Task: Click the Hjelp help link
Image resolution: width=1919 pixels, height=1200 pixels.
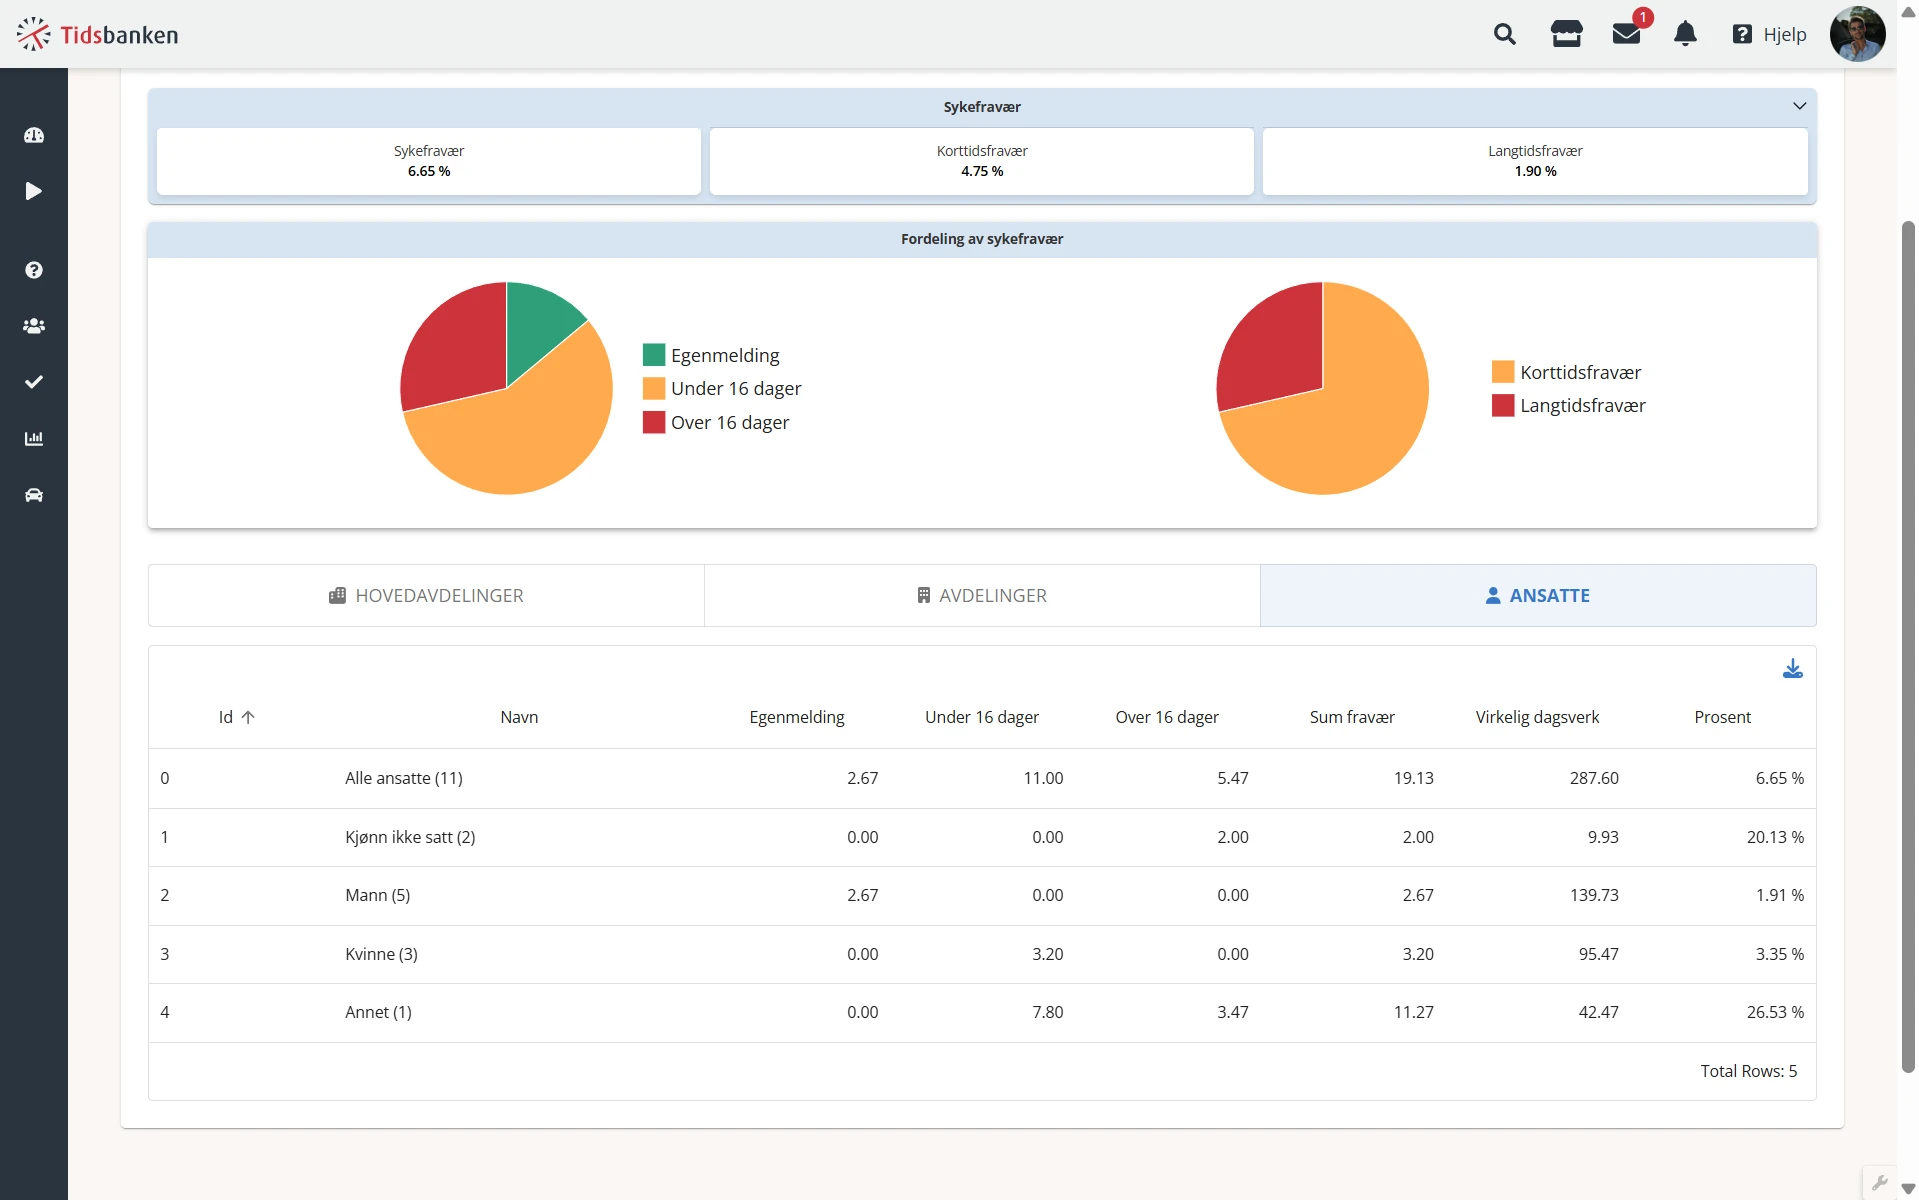Action: [1770, 34]
